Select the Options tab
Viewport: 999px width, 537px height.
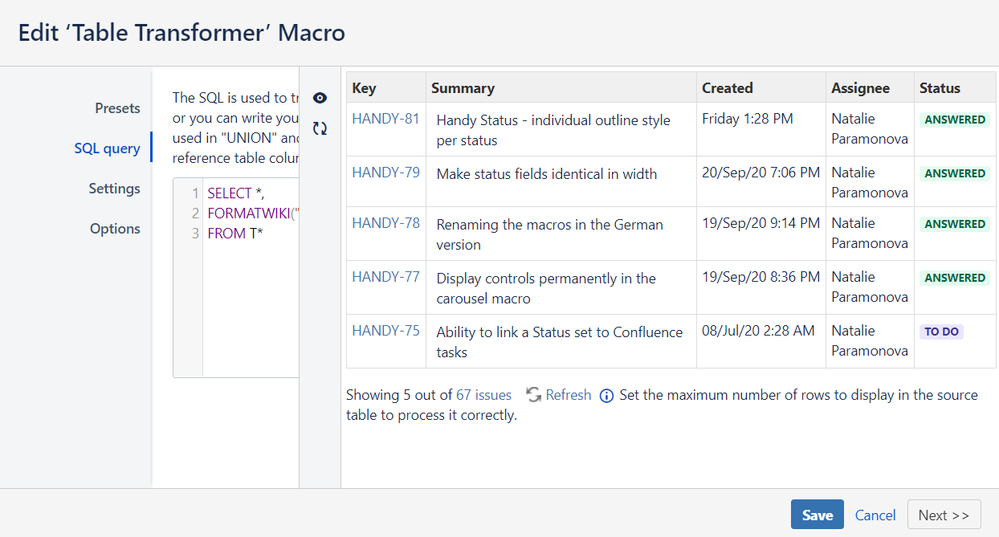[115, 228]
